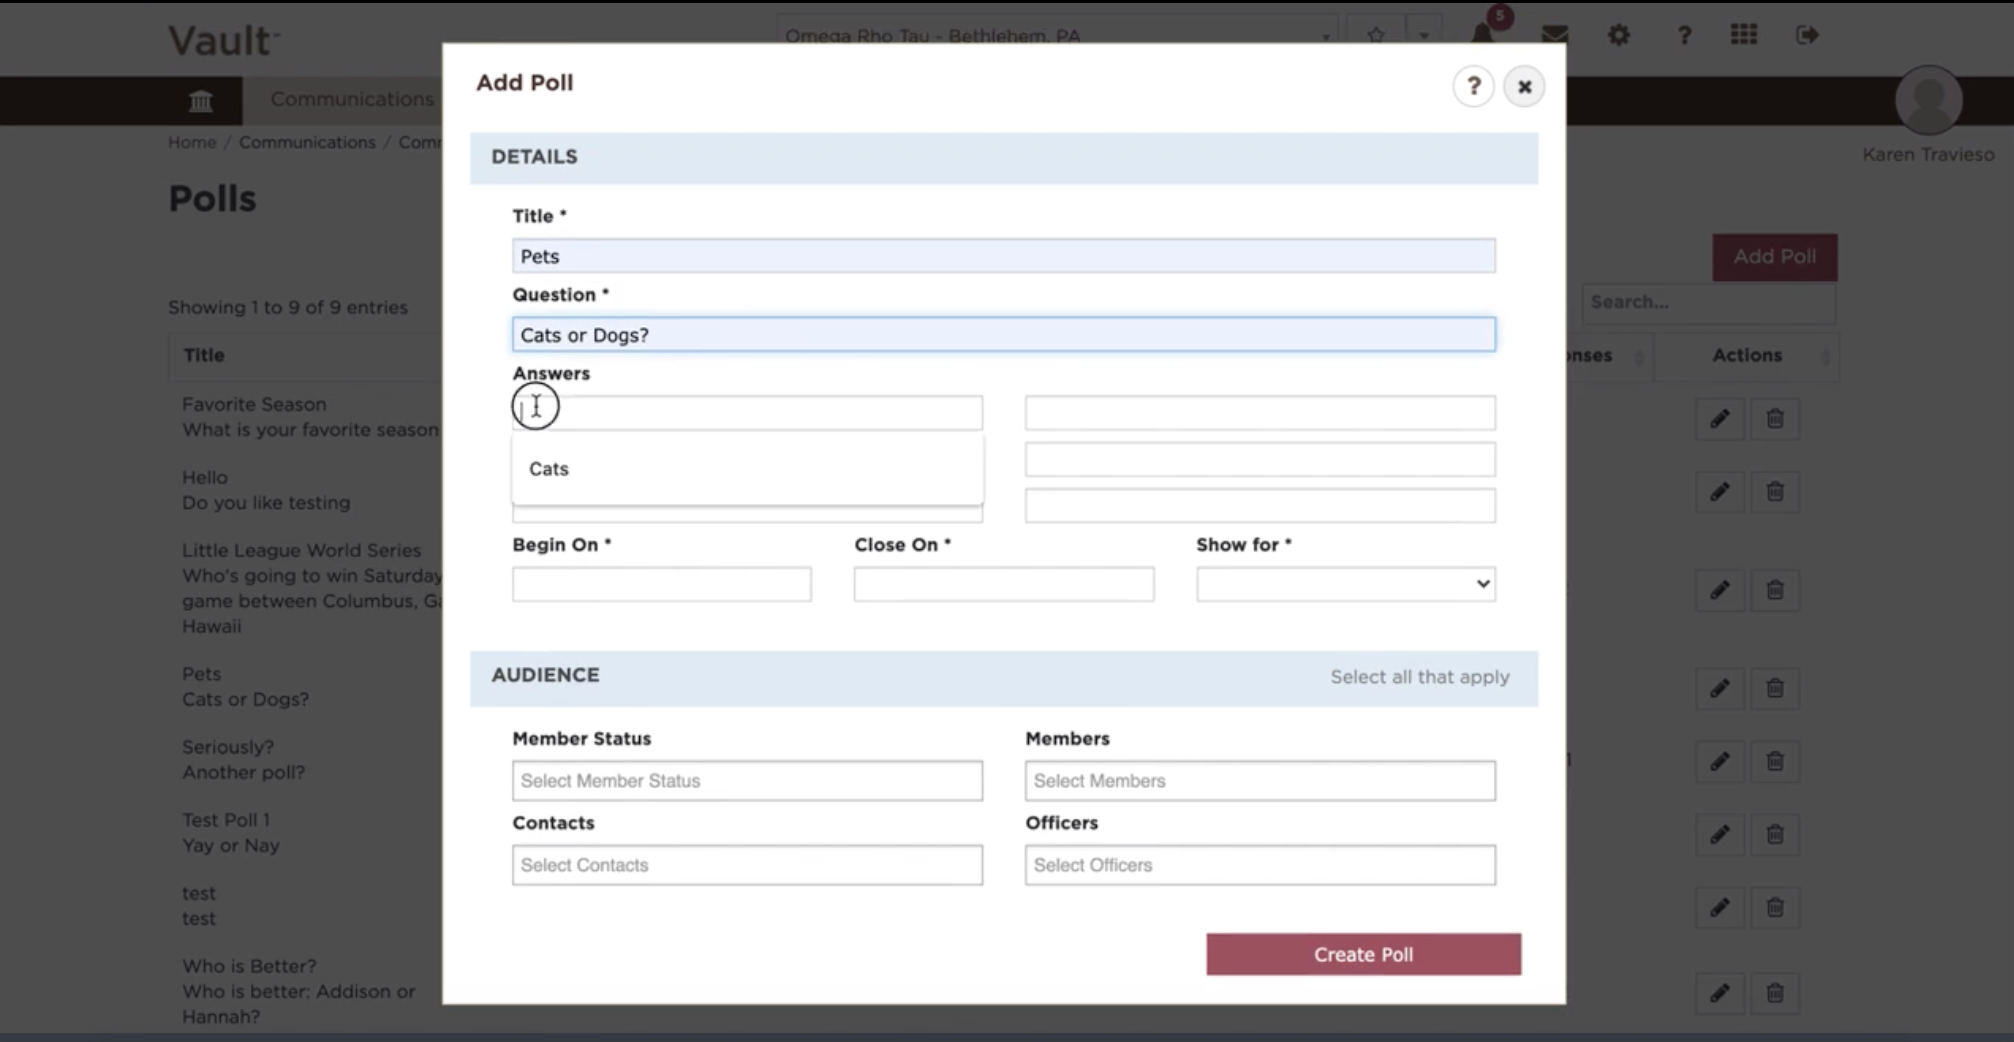Open the mail envelope icon
The height and width of the screenshot is (1042, 2014).
pos(1554,35)
